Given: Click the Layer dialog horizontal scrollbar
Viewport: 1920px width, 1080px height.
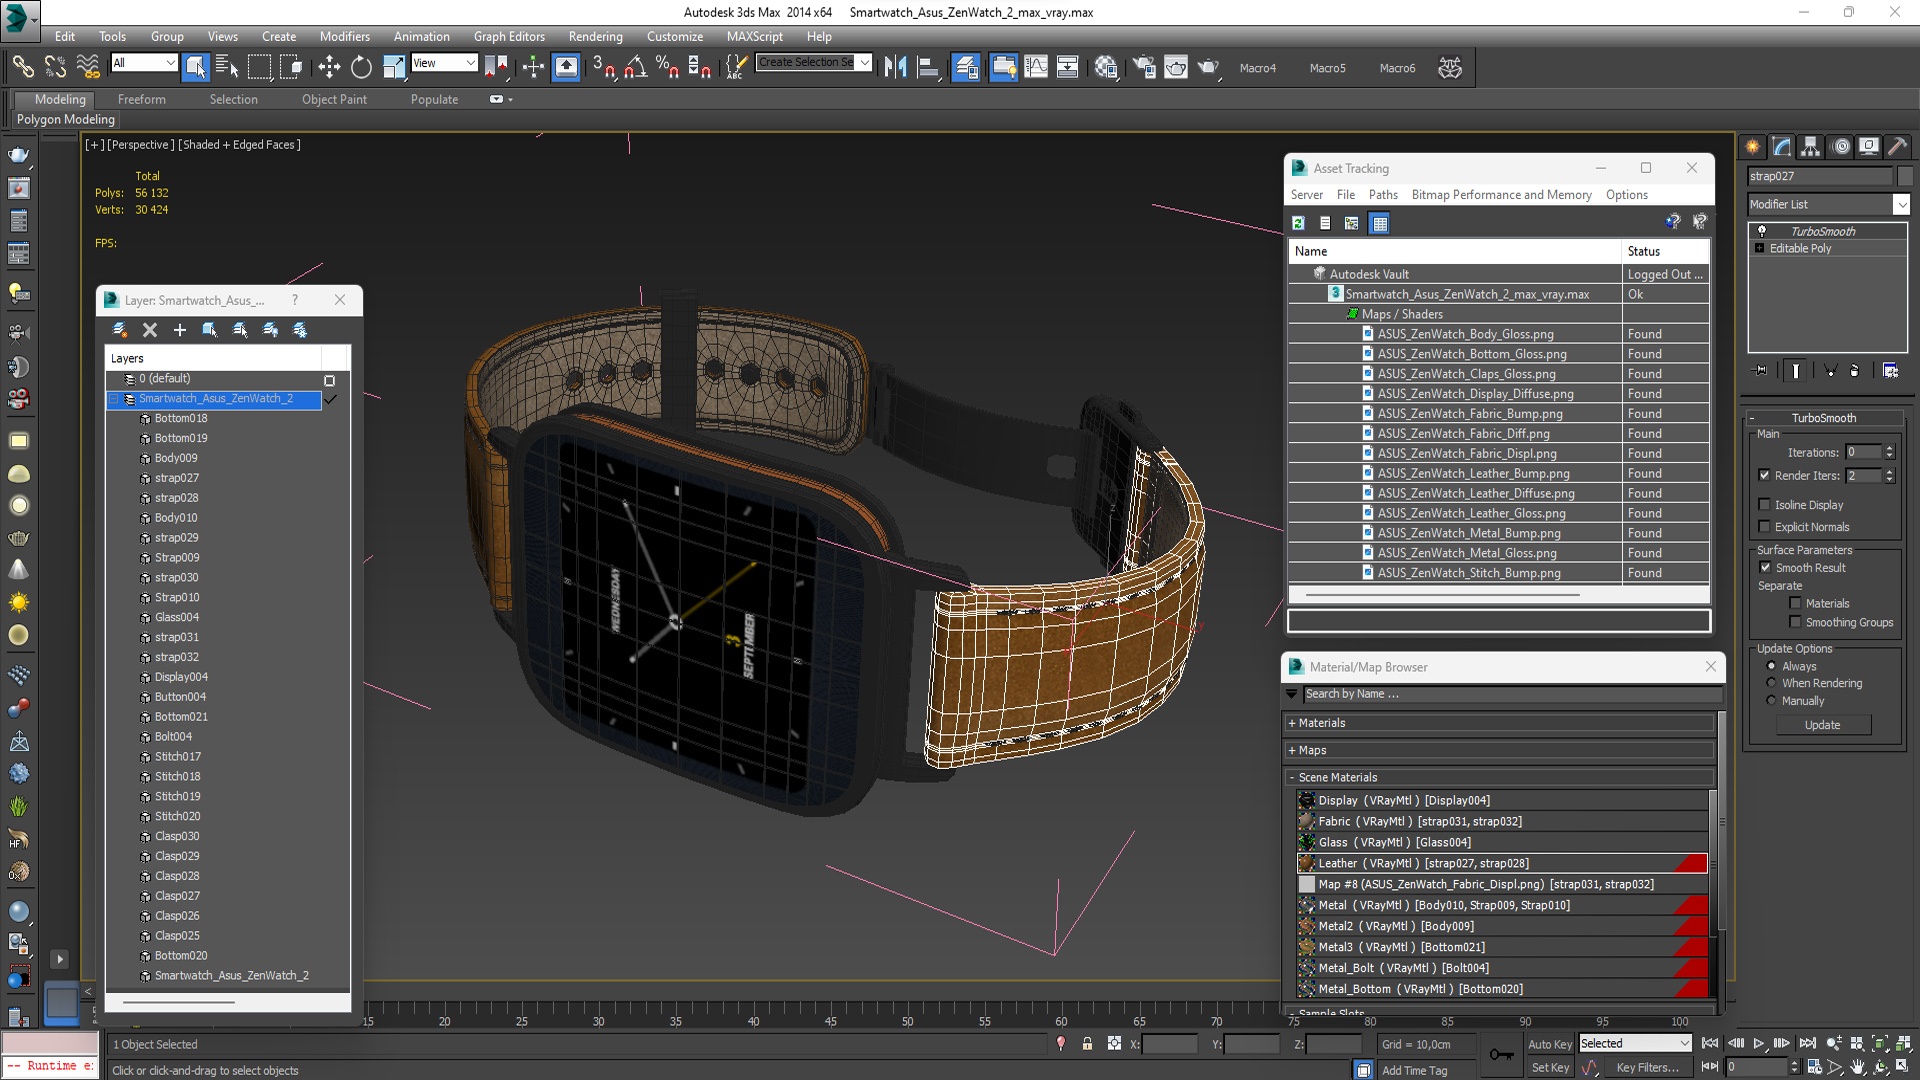Looking at the screenshot, I should coord(179,1001).
